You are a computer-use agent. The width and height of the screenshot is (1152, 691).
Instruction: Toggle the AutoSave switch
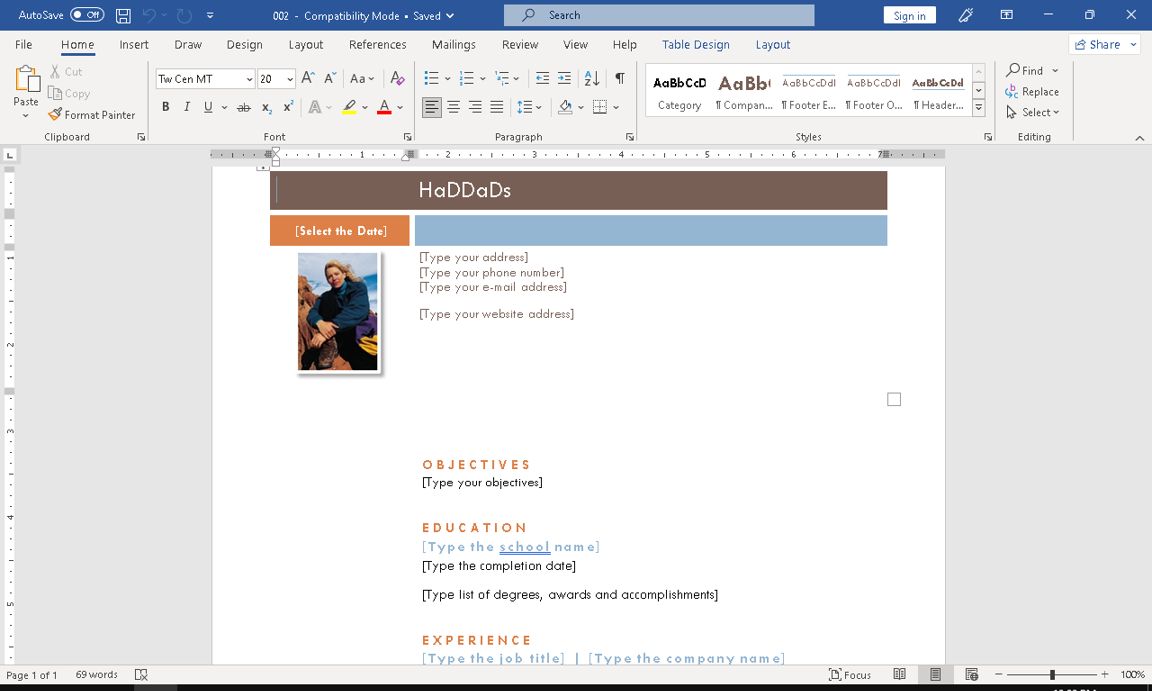pyautogui.click(x=87, y=15)
